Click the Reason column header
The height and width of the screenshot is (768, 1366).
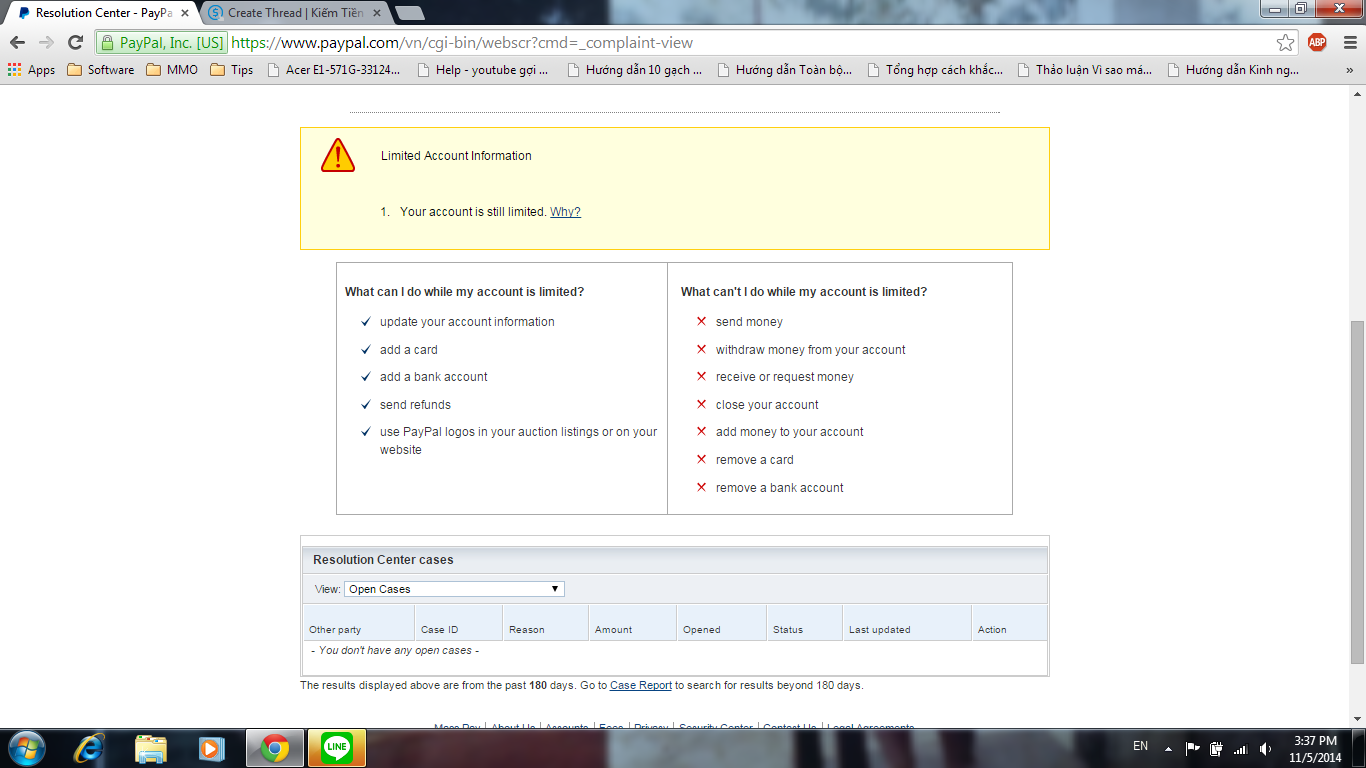pyautogui.click(x=526, y=630)
